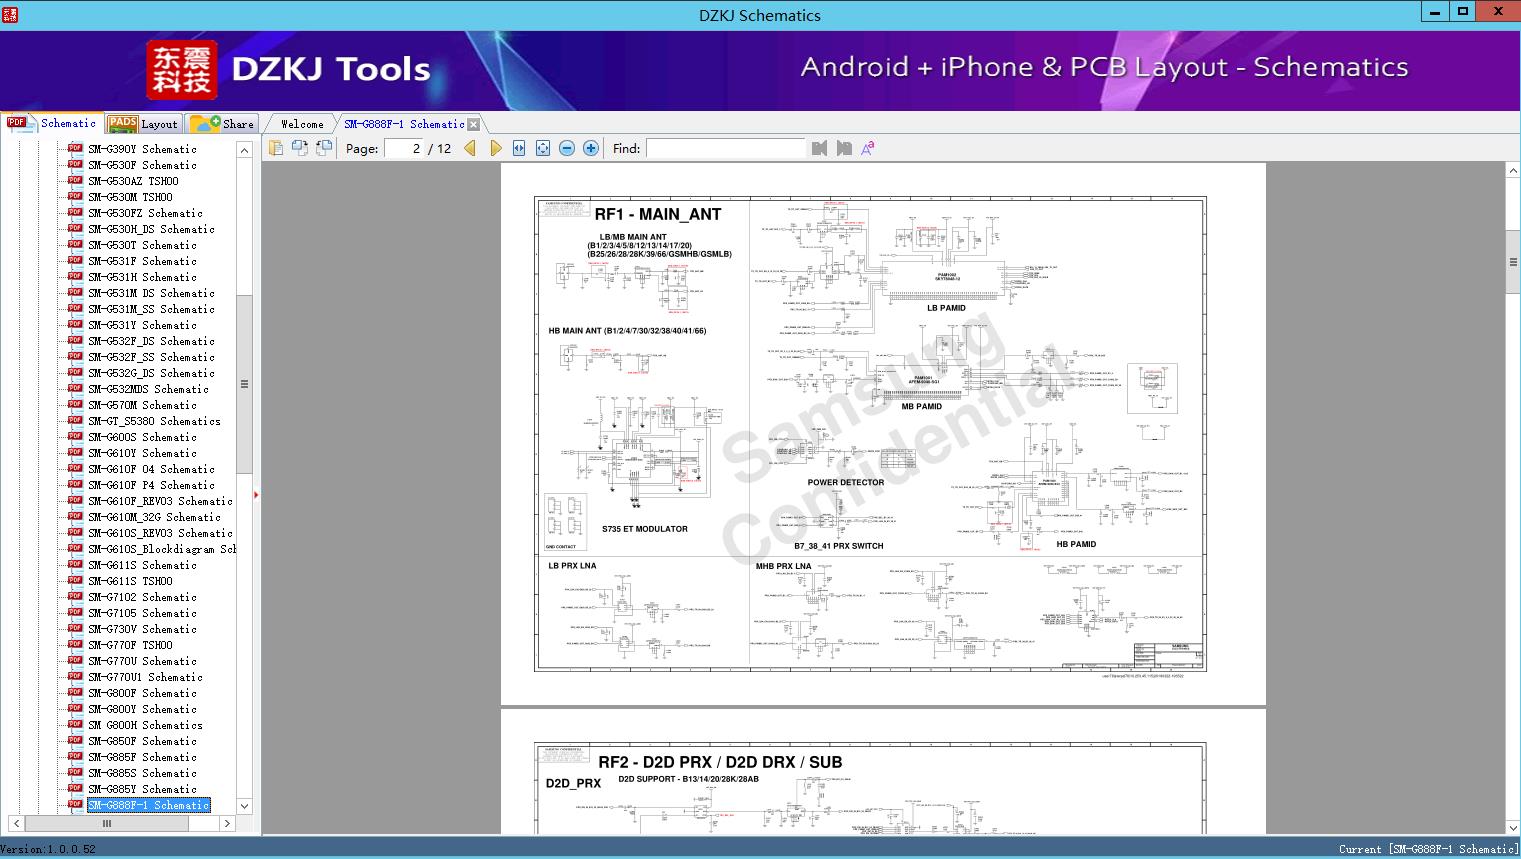The height and width of the screenshot is (859, 1521).
Task: Collapse the side panel with the red splitter arrow
Action: pyautogui.click(x=256, y=495)
